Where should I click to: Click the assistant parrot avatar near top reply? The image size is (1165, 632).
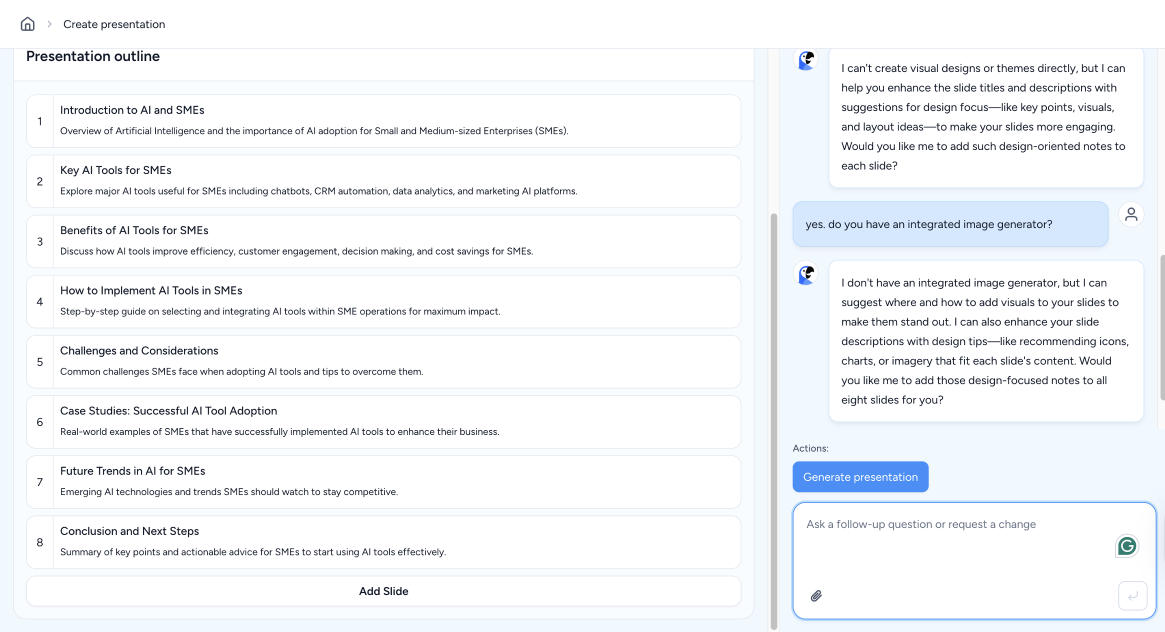(806, 60)
